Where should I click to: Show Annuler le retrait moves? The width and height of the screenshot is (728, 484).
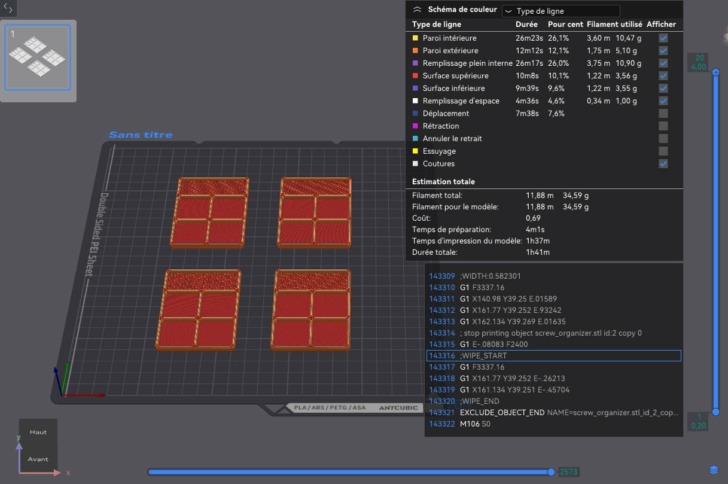[x=663, y=138]
